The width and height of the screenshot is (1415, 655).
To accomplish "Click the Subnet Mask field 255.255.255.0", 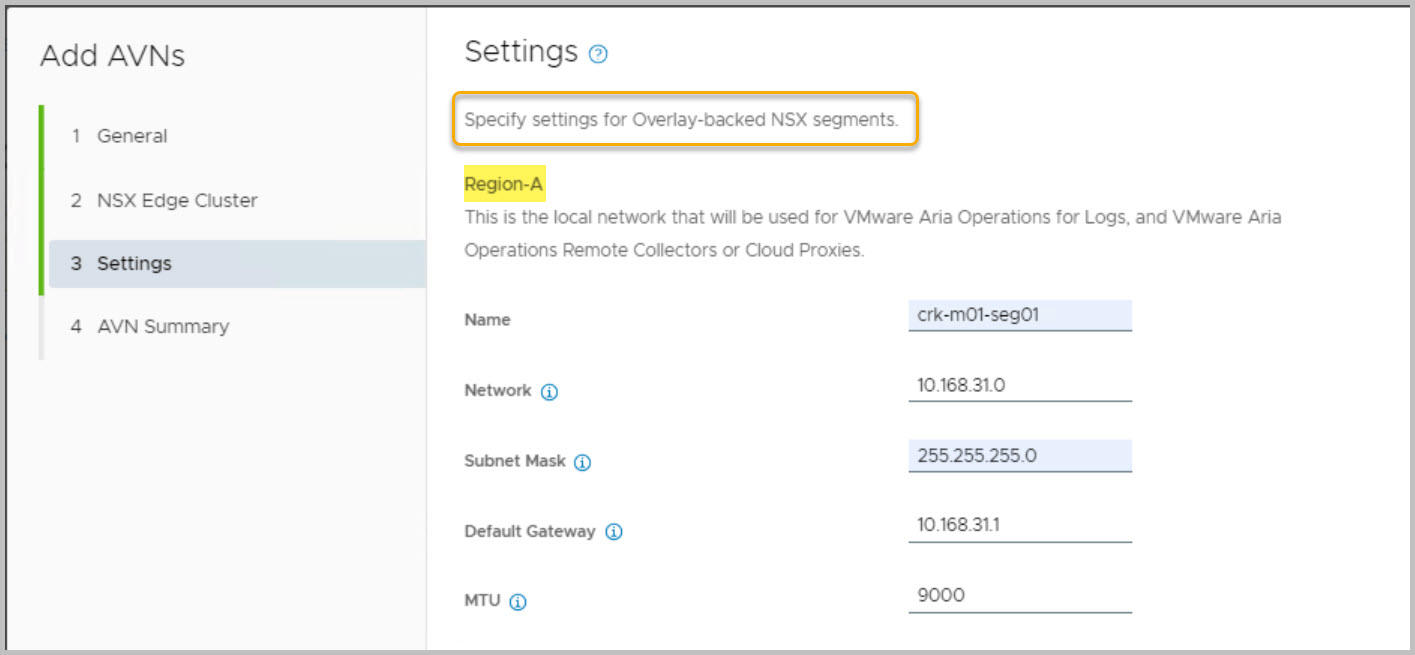I will click(1019, 456).
